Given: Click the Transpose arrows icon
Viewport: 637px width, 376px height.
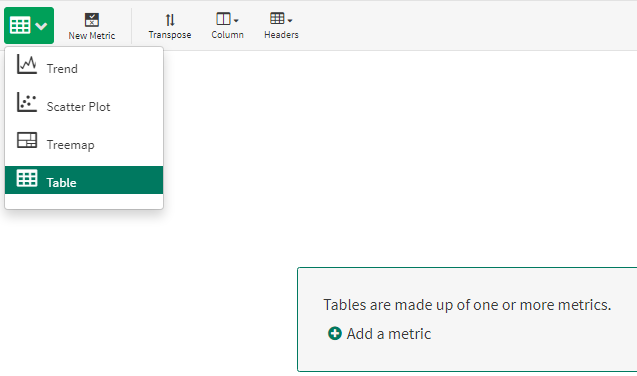Looking at the screenshot, I should pyautogui.click(x=170, y=19).
